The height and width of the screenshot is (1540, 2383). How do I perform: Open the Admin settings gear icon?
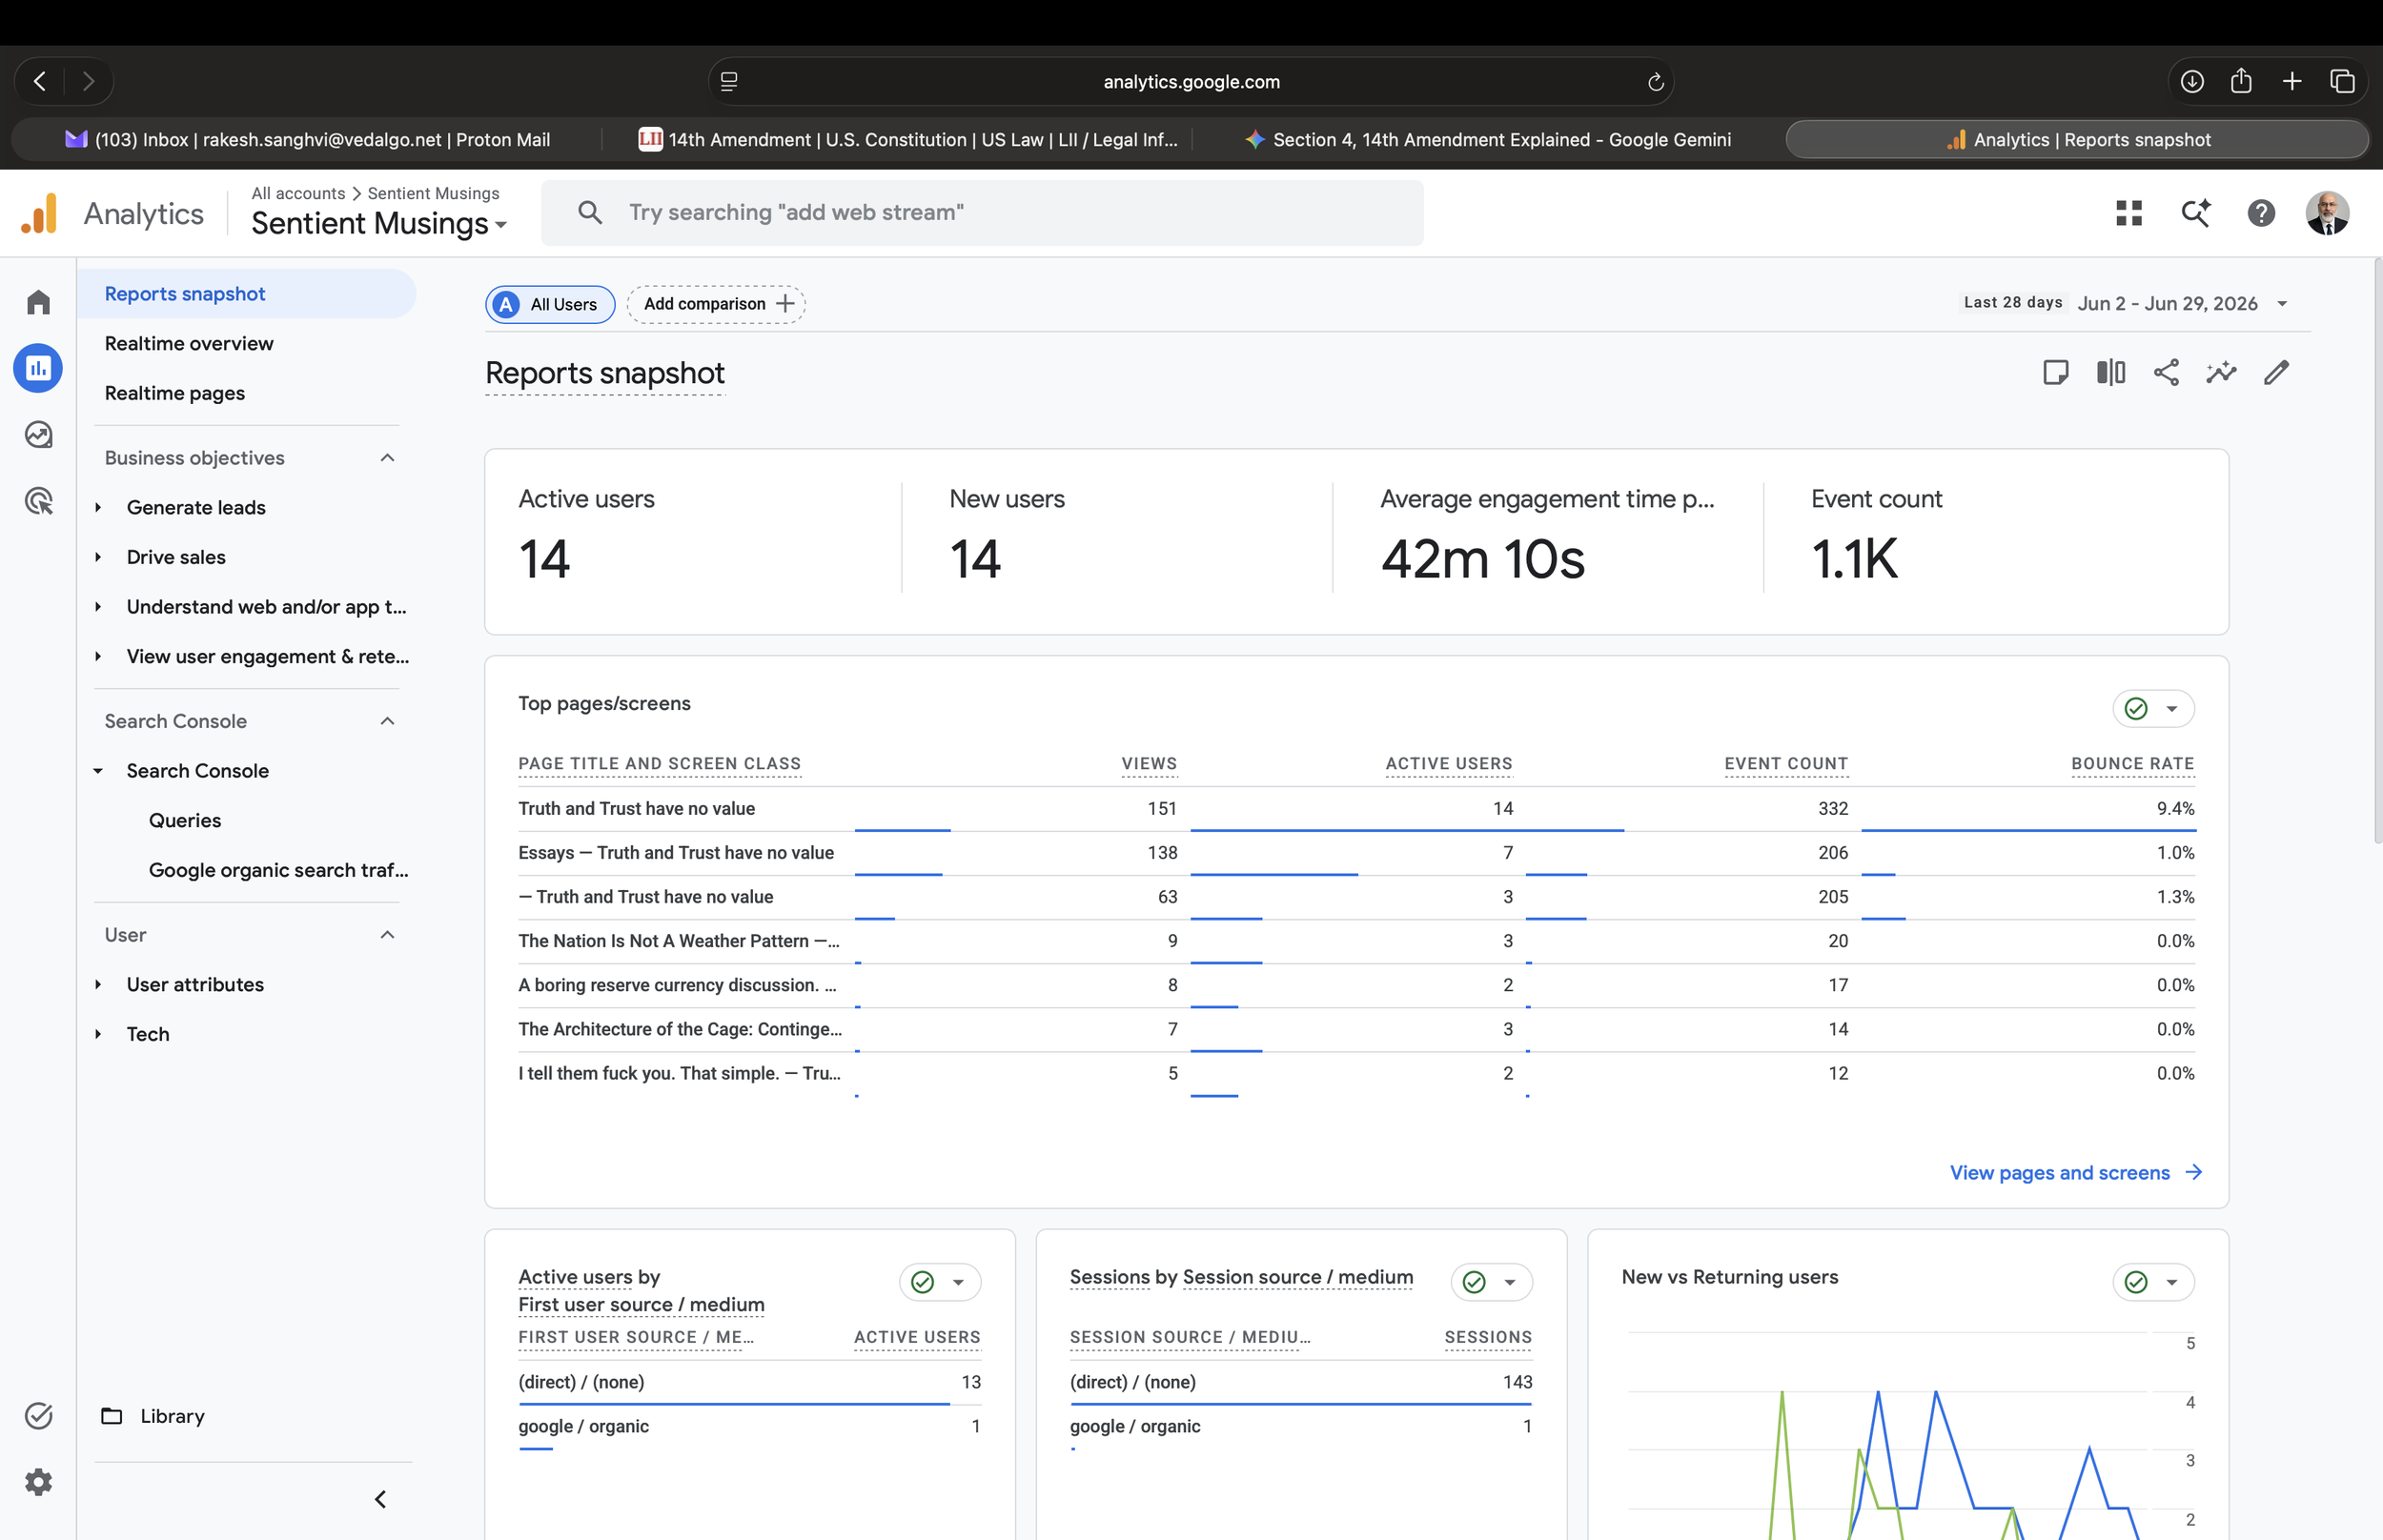[x=38, y=1482]
